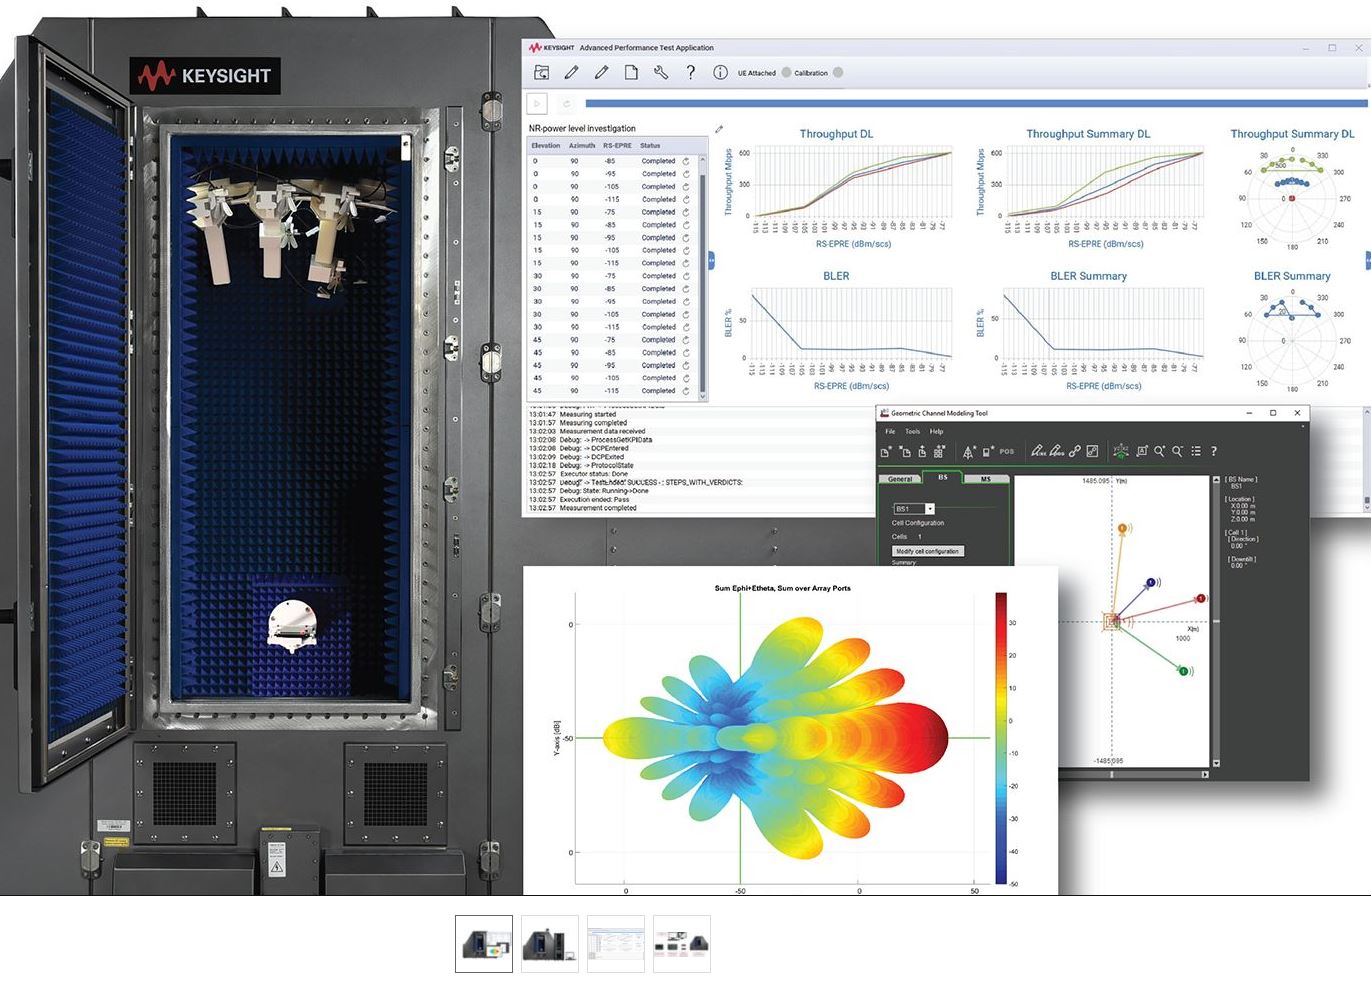Open the BS1 dropdown list
The image size is (1371, 991).
[x=930, y=509]
